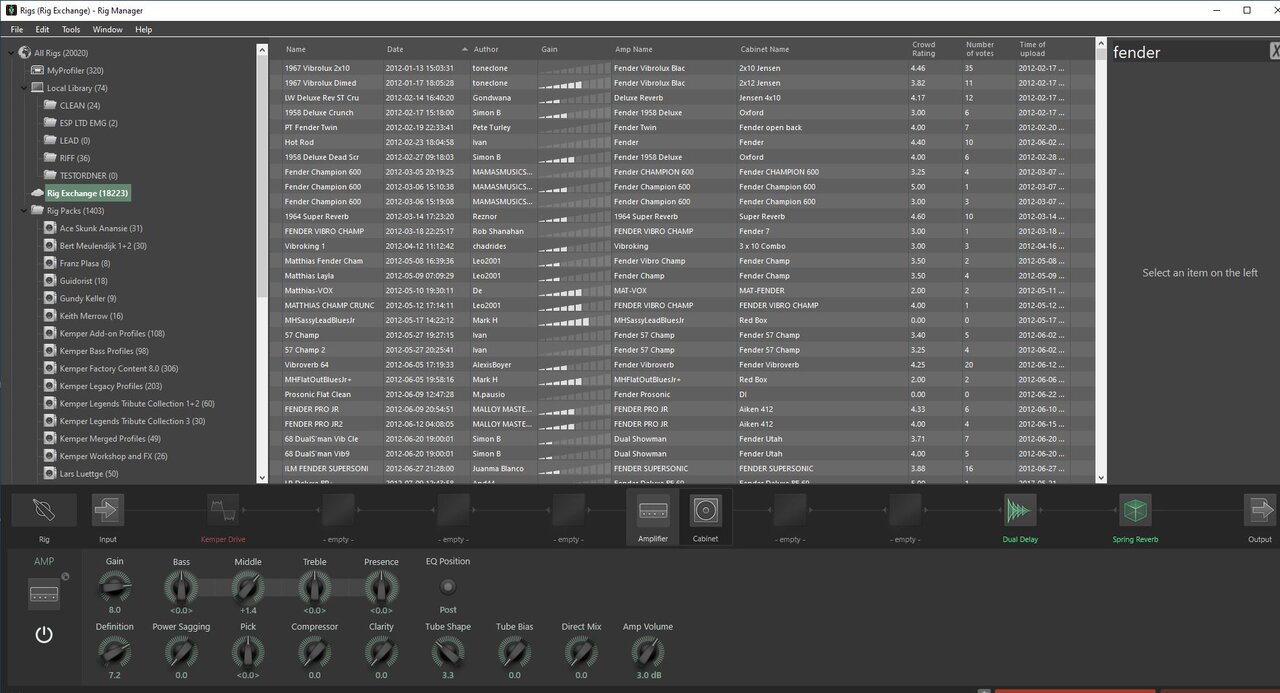Screen dimensions: 1280x693
Task: Click the Bert Meulendijk 1+2 pack icon
Action: (x=51, y=246)
